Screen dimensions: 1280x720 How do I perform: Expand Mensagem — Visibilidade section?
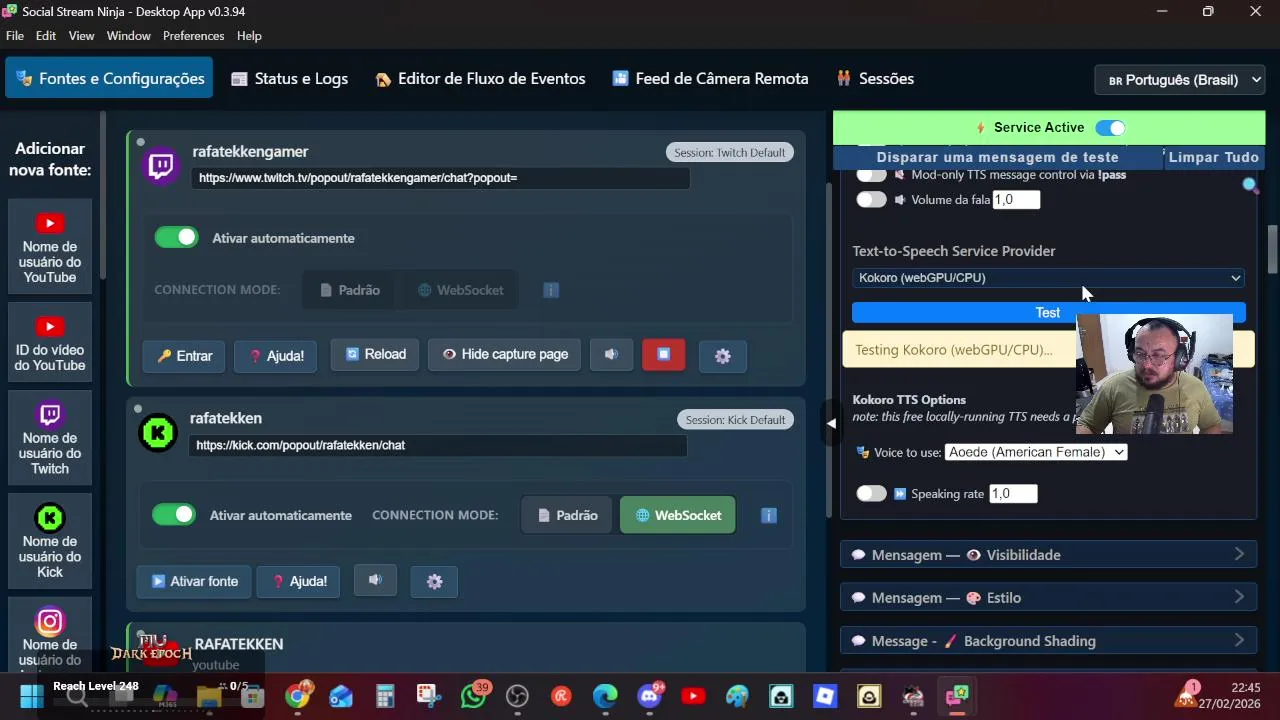(x=1048, y=555)
